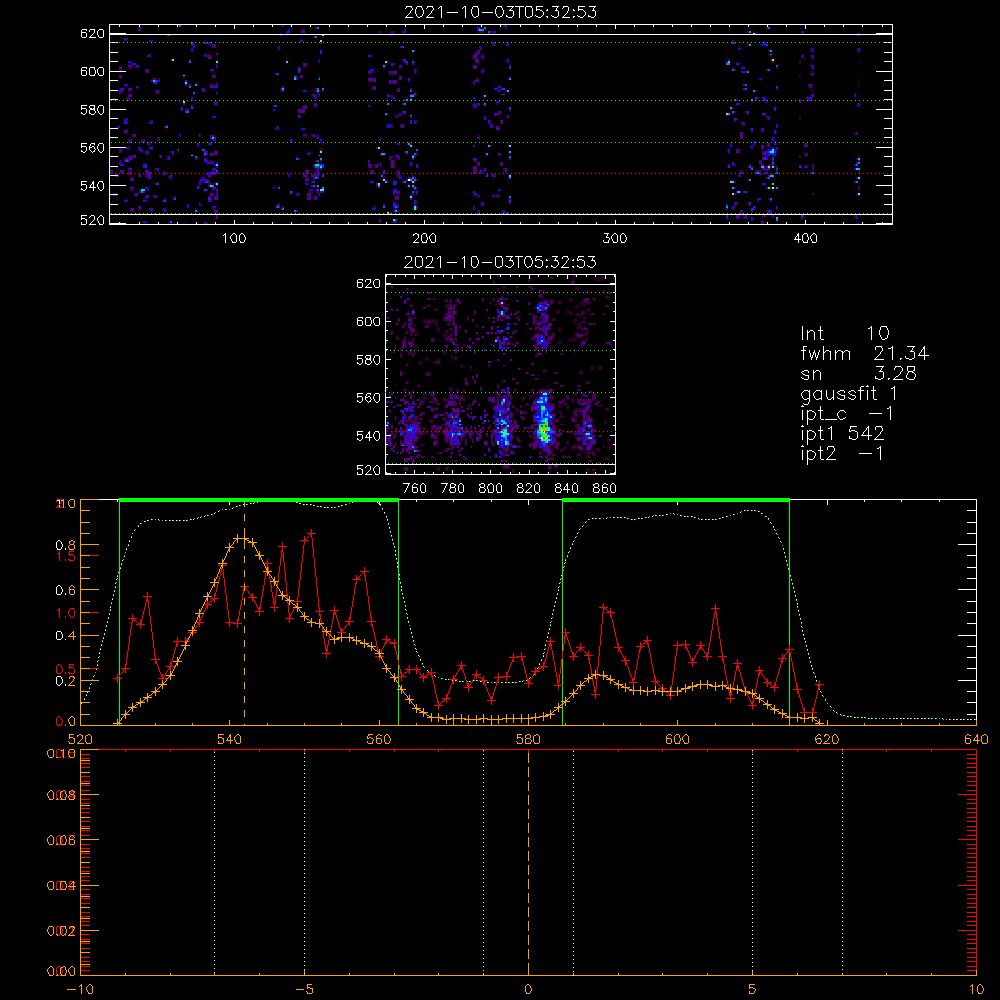This screenshot has height=1000, width=1000.
Task: Click the '5' x-axis label of bottom plot
Action: 753,989
